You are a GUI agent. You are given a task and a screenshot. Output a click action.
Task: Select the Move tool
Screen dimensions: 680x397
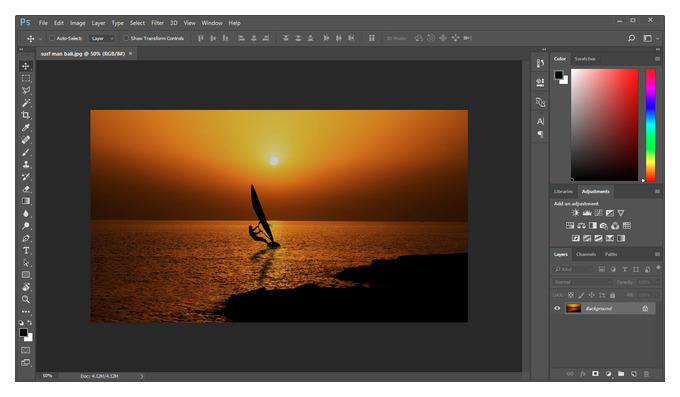pyautogui.click(x=26, y=66)
